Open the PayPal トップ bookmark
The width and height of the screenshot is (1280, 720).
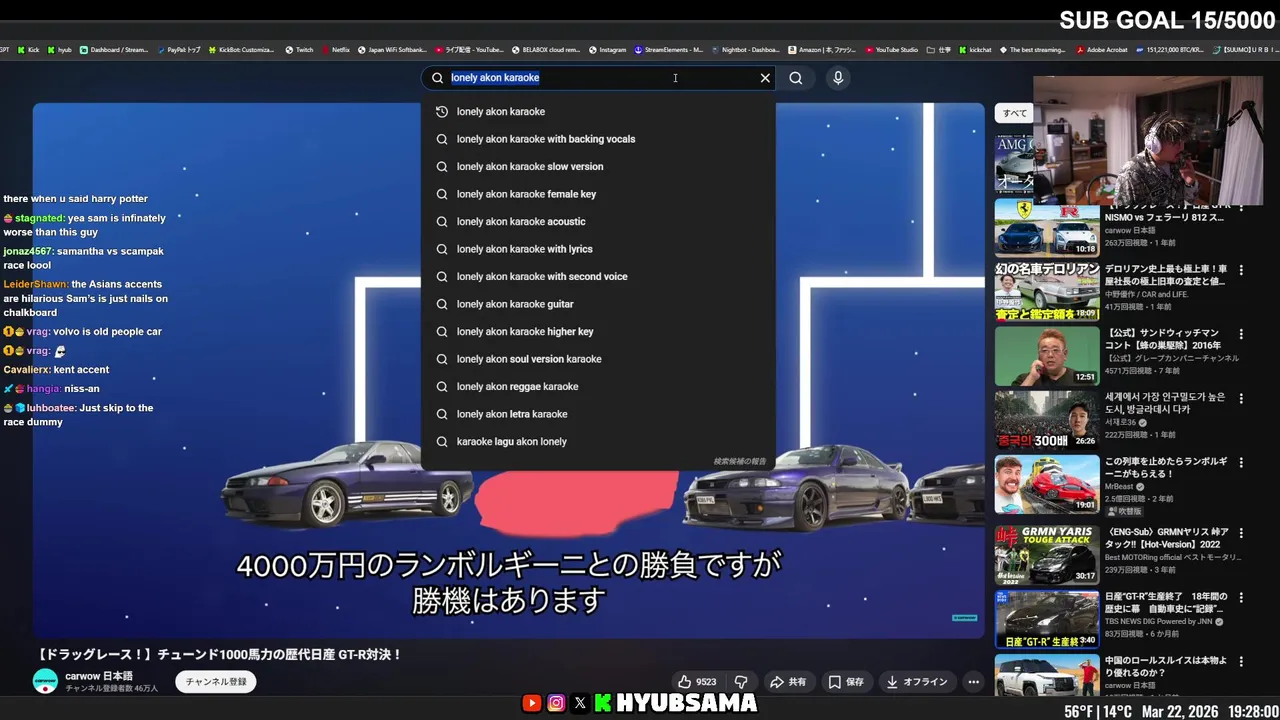click(x=179, y=50)
